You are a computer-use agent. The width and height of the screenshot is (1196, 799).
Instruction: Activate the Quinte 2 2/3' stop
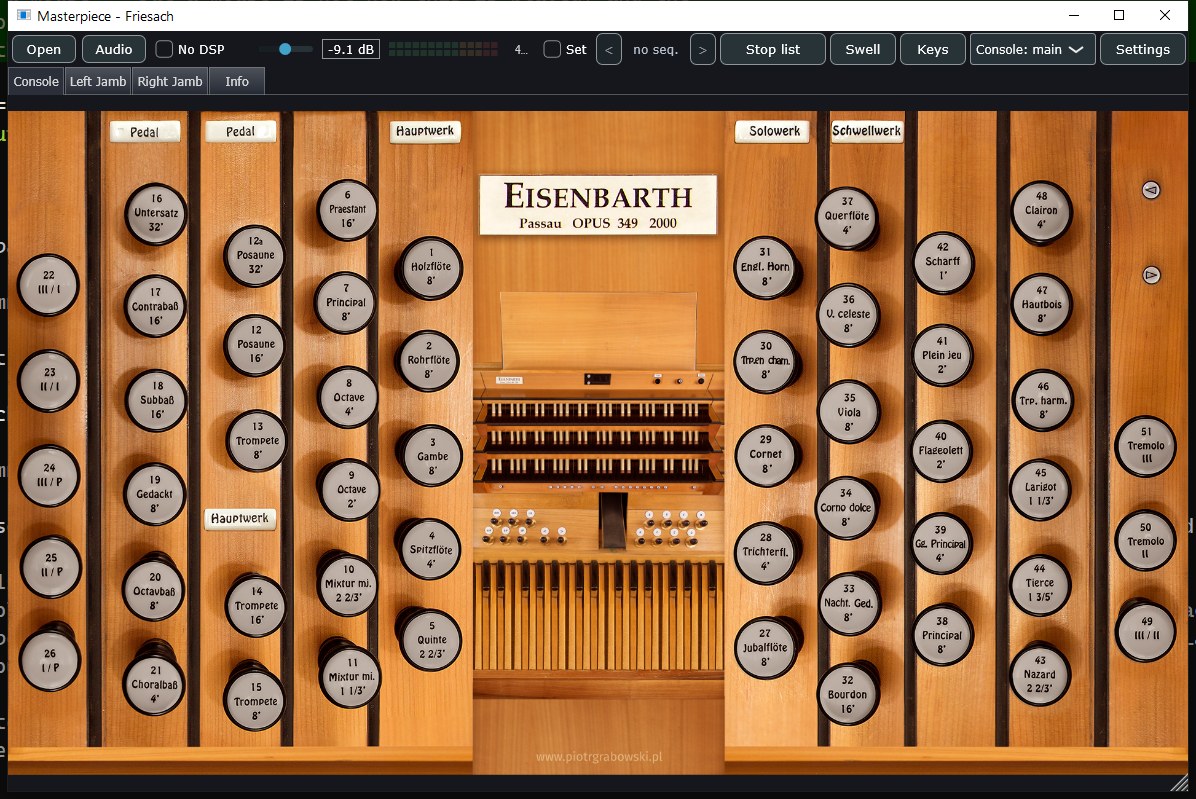click(431, 640)
